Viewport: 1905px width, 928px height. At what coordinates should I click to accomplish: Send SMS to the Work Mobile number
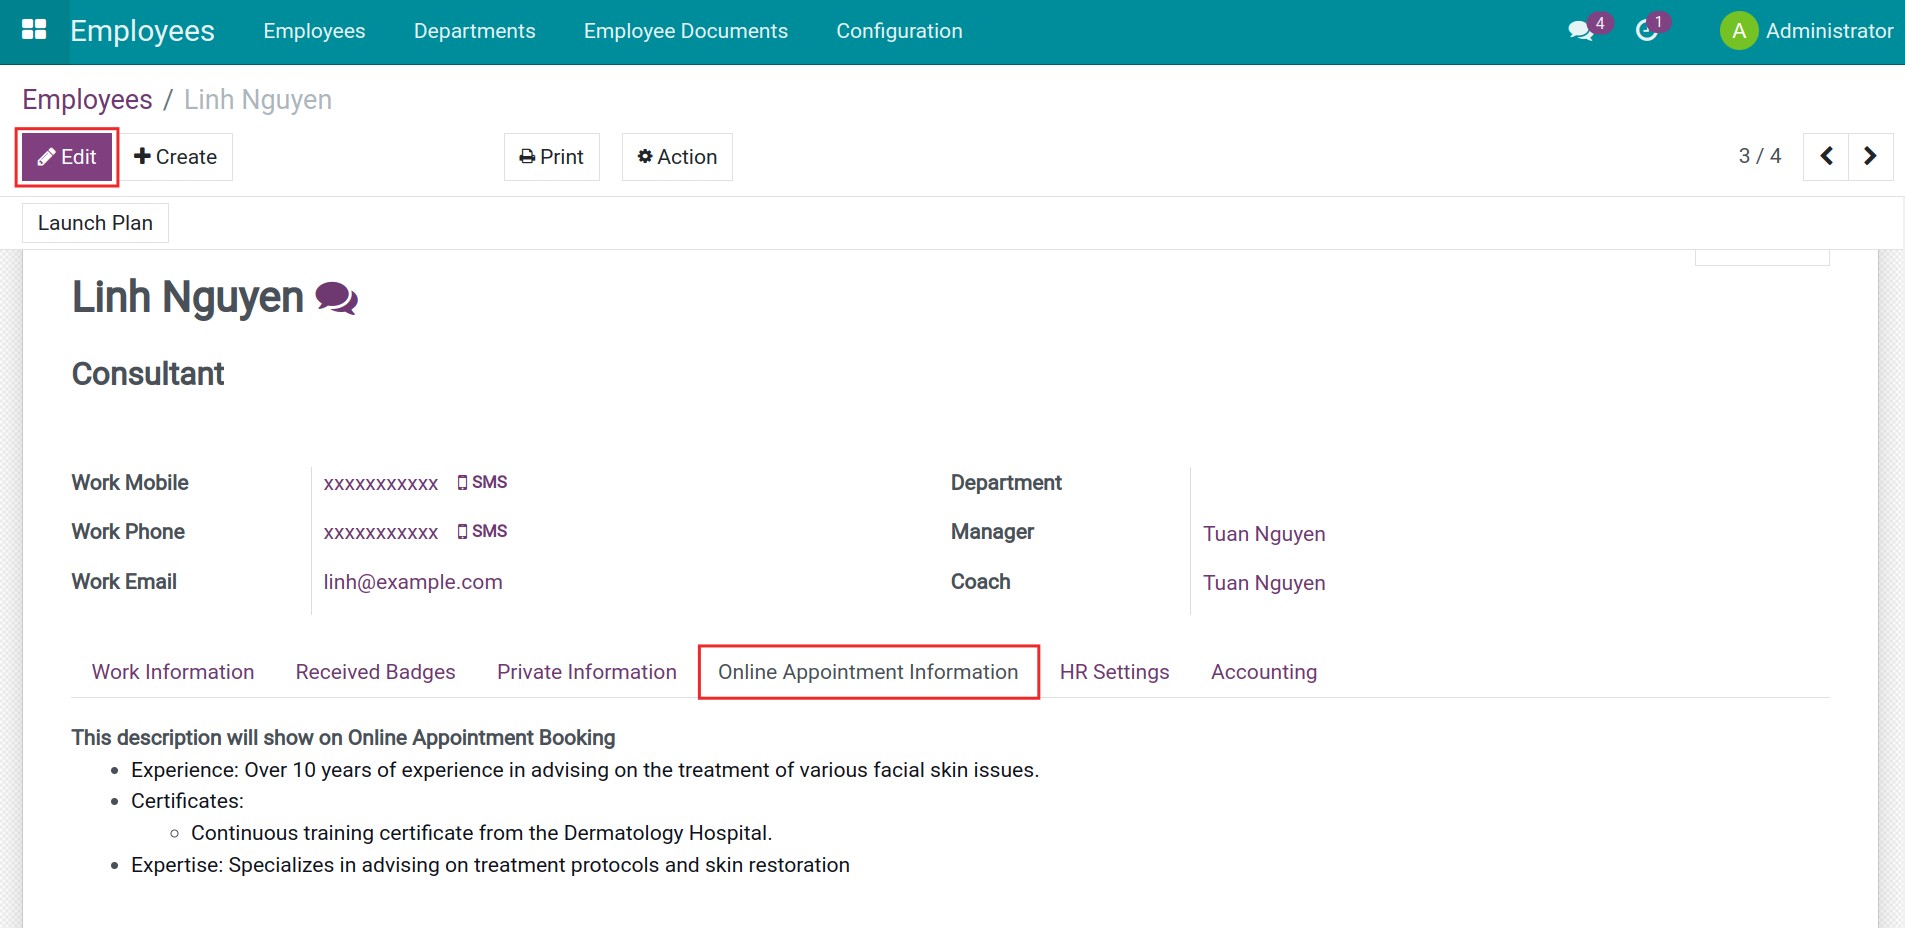pyautogui.click(x=483, y=482)
